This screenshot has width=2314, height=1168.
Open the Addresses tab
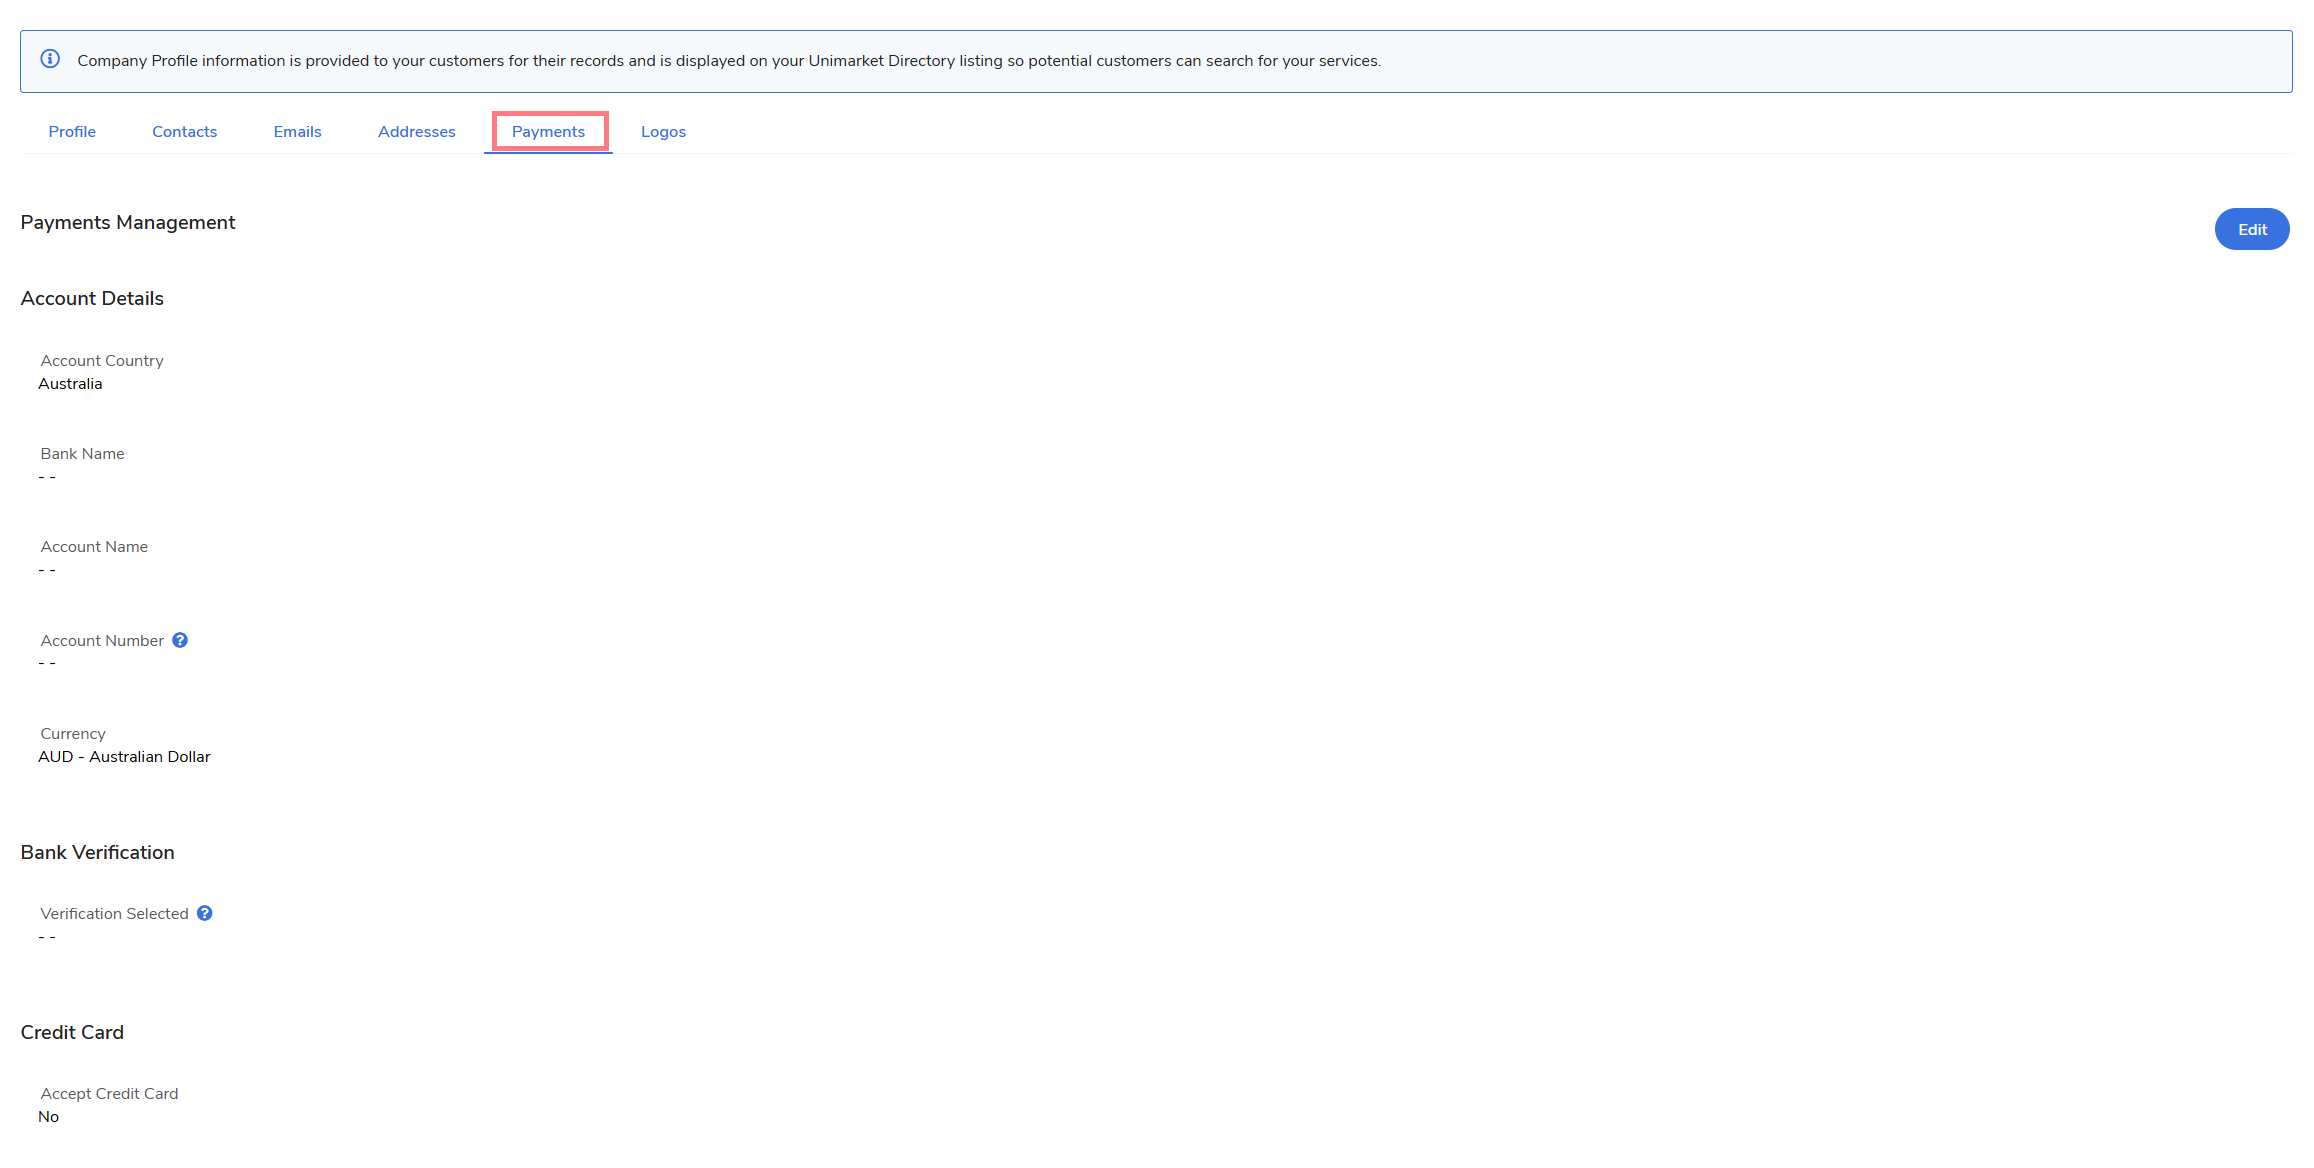pos(416,132)
